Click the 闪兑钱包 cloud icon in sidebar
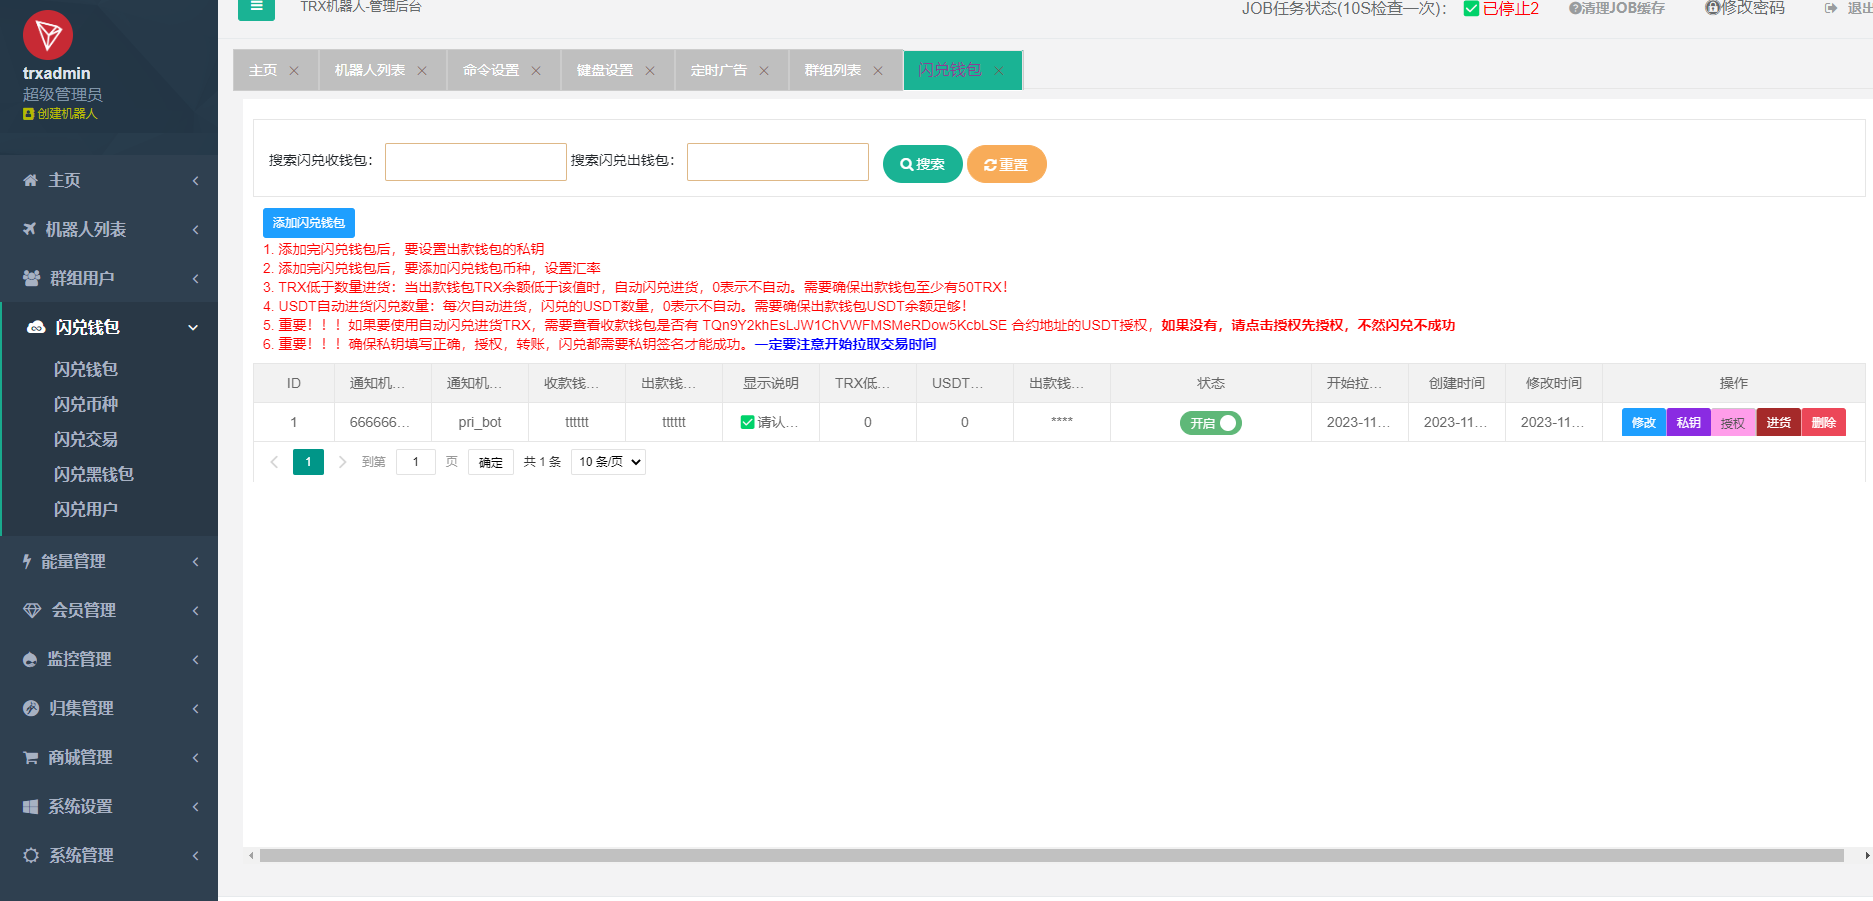This screenshot has width=1873, height=901. click(x=36, y=327)
